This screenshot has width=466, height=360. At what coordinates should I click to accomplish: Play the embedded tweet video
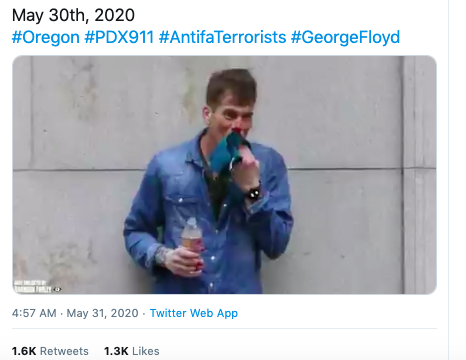tap(224, 175)
